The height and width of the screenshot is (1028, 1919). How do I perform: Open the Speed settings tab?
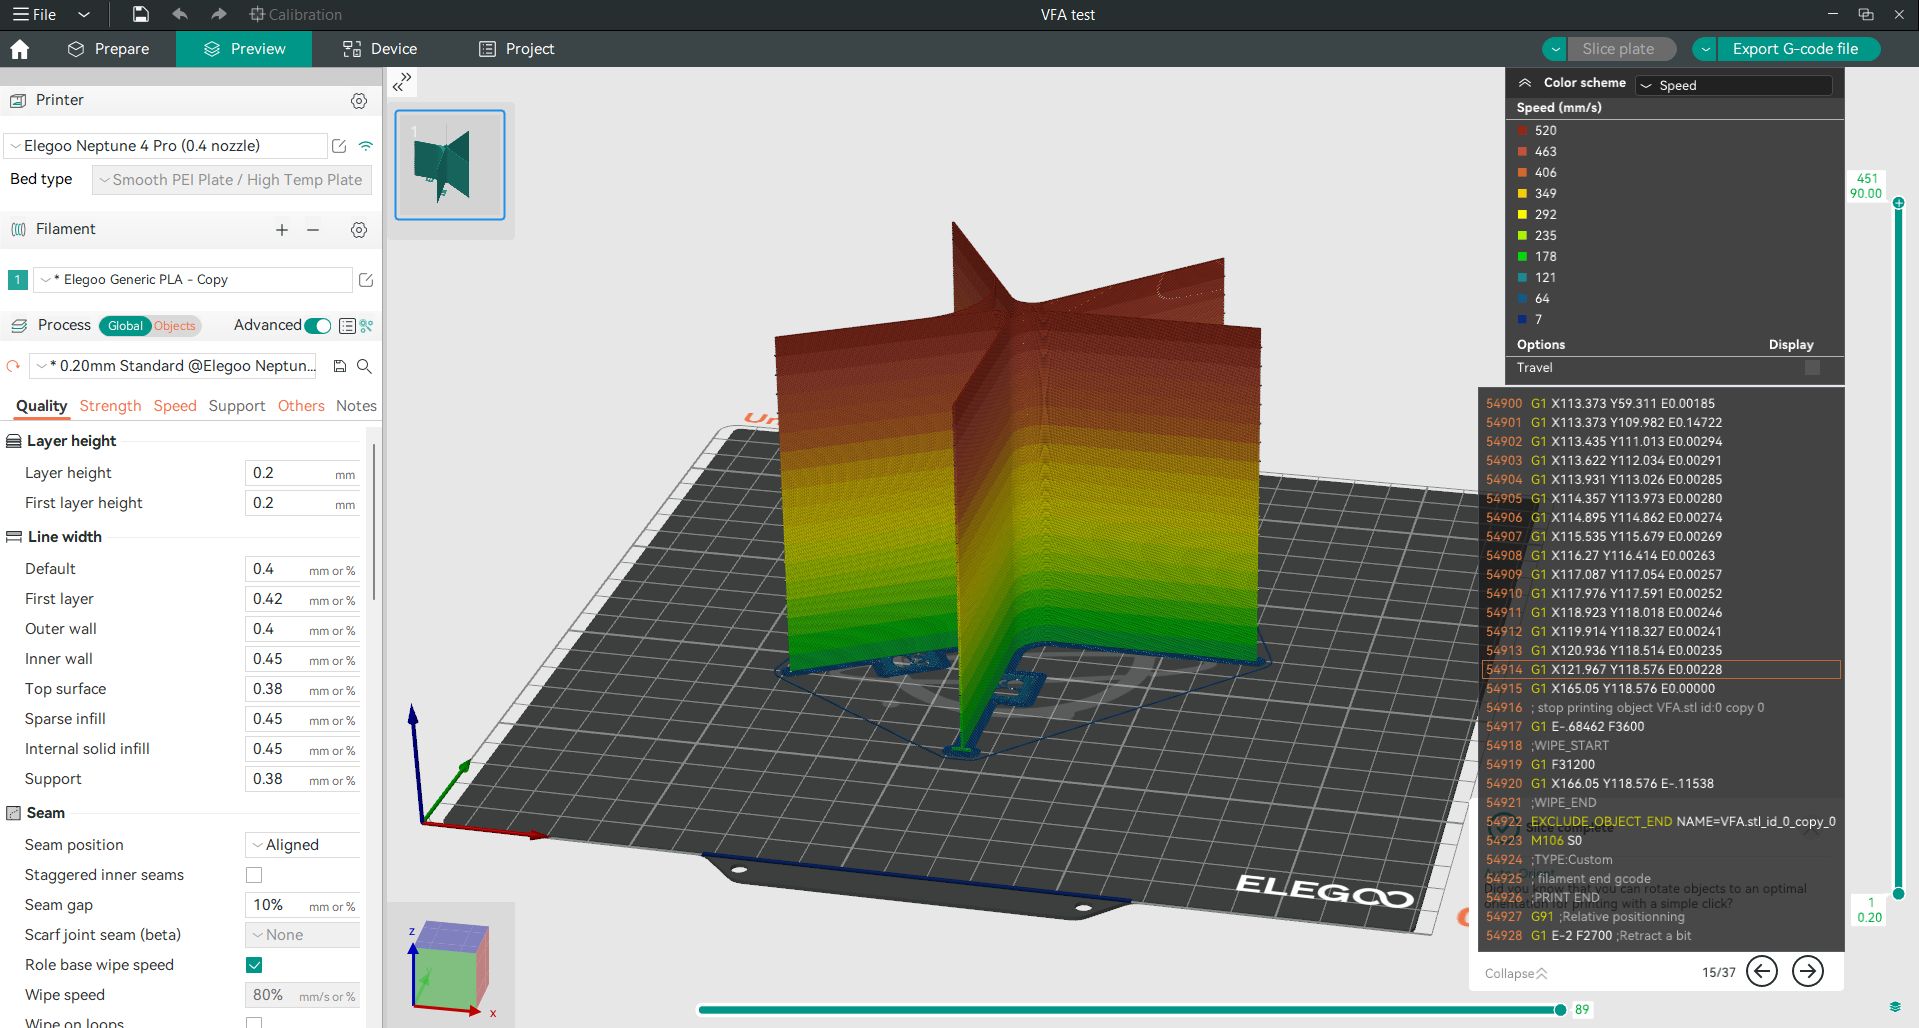tap(175, 406)
